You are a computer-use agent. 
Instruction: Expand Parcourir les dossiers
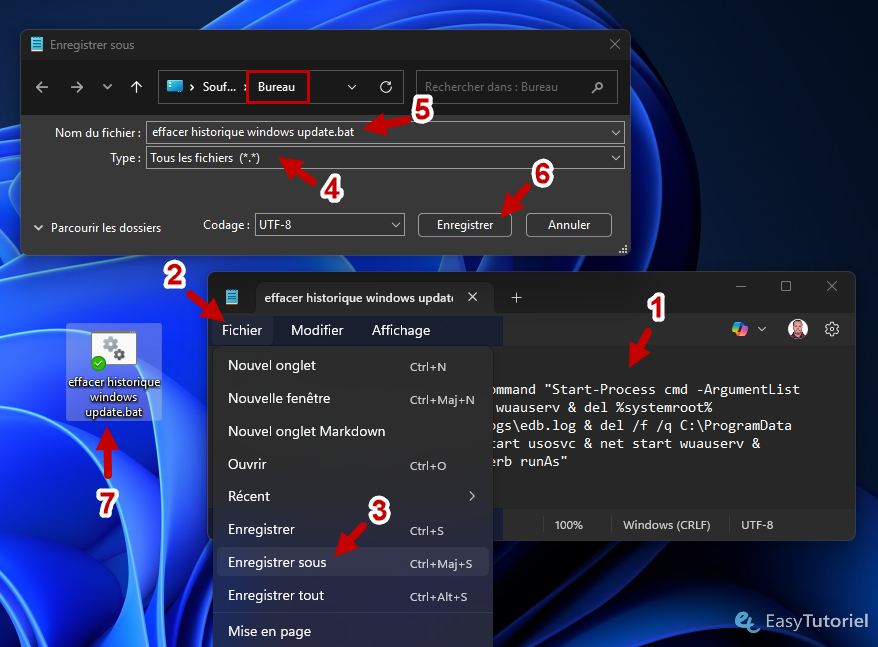(x=97, y=228)
